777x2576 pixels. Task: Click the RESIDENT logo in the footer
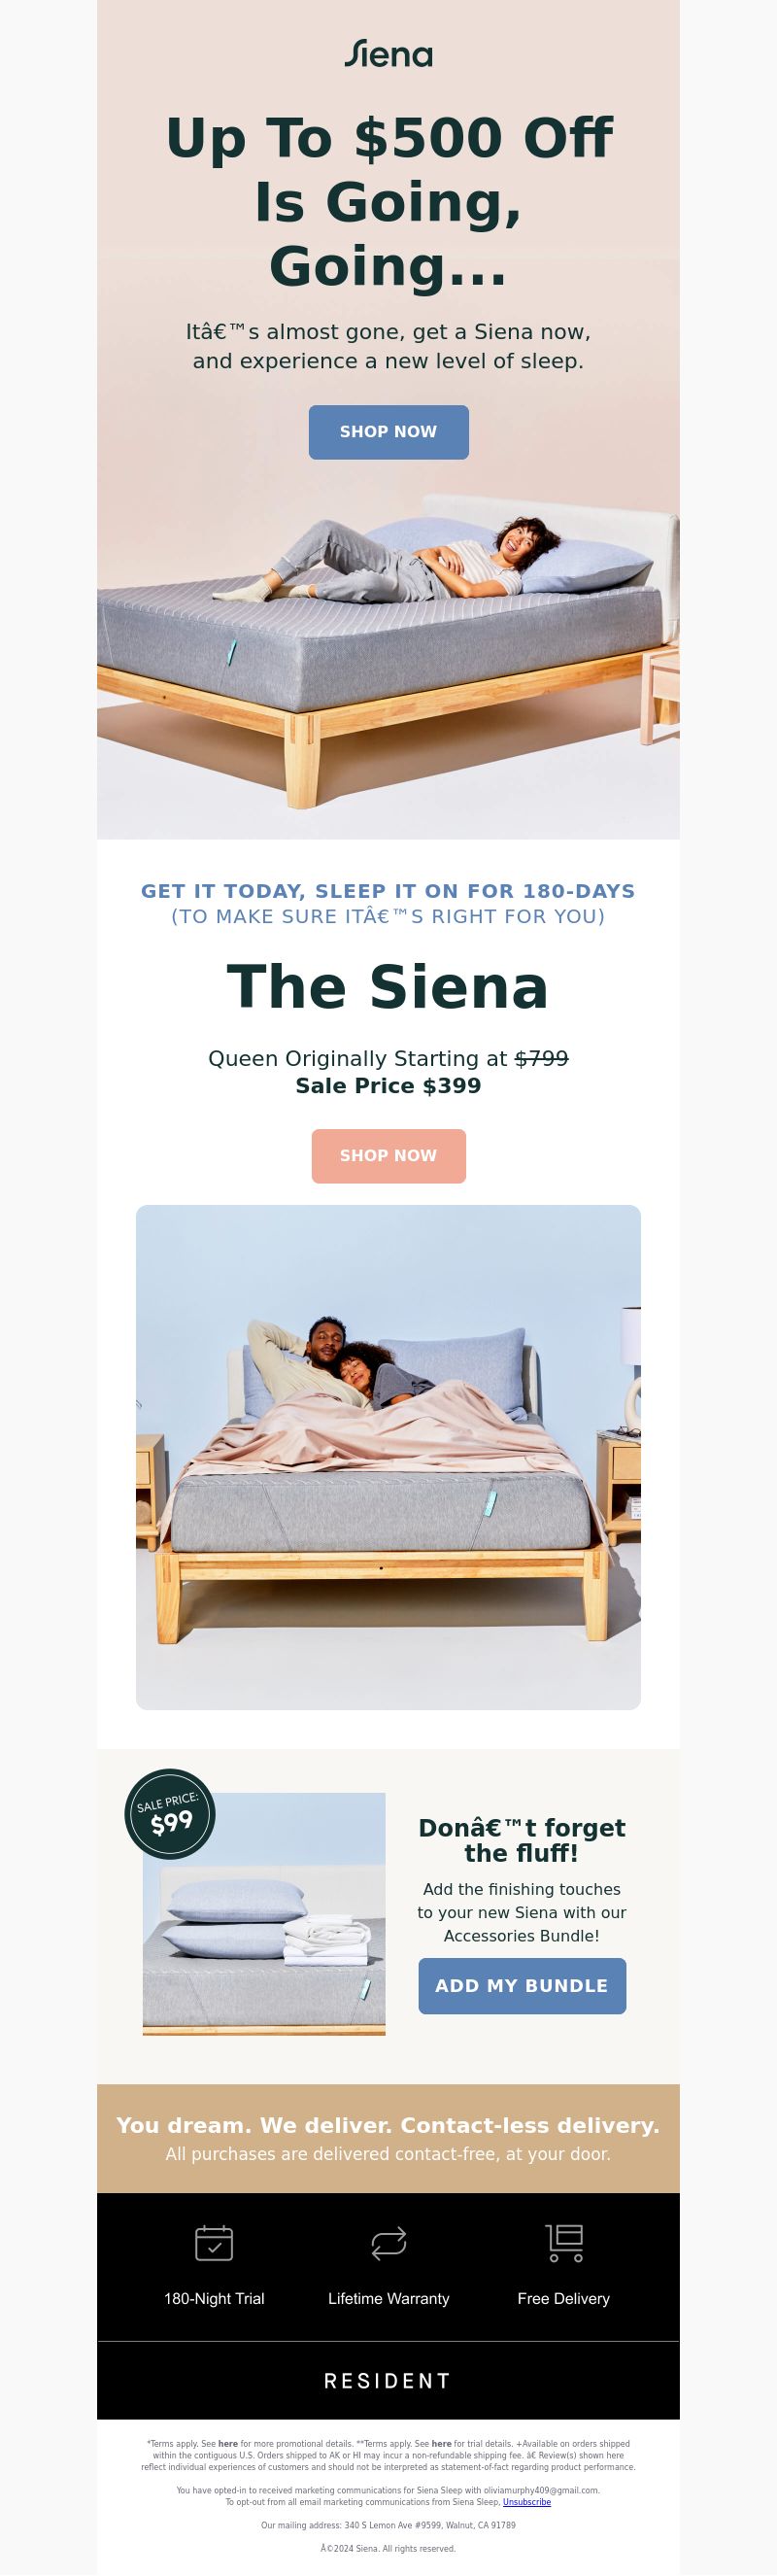(388, 2381)
